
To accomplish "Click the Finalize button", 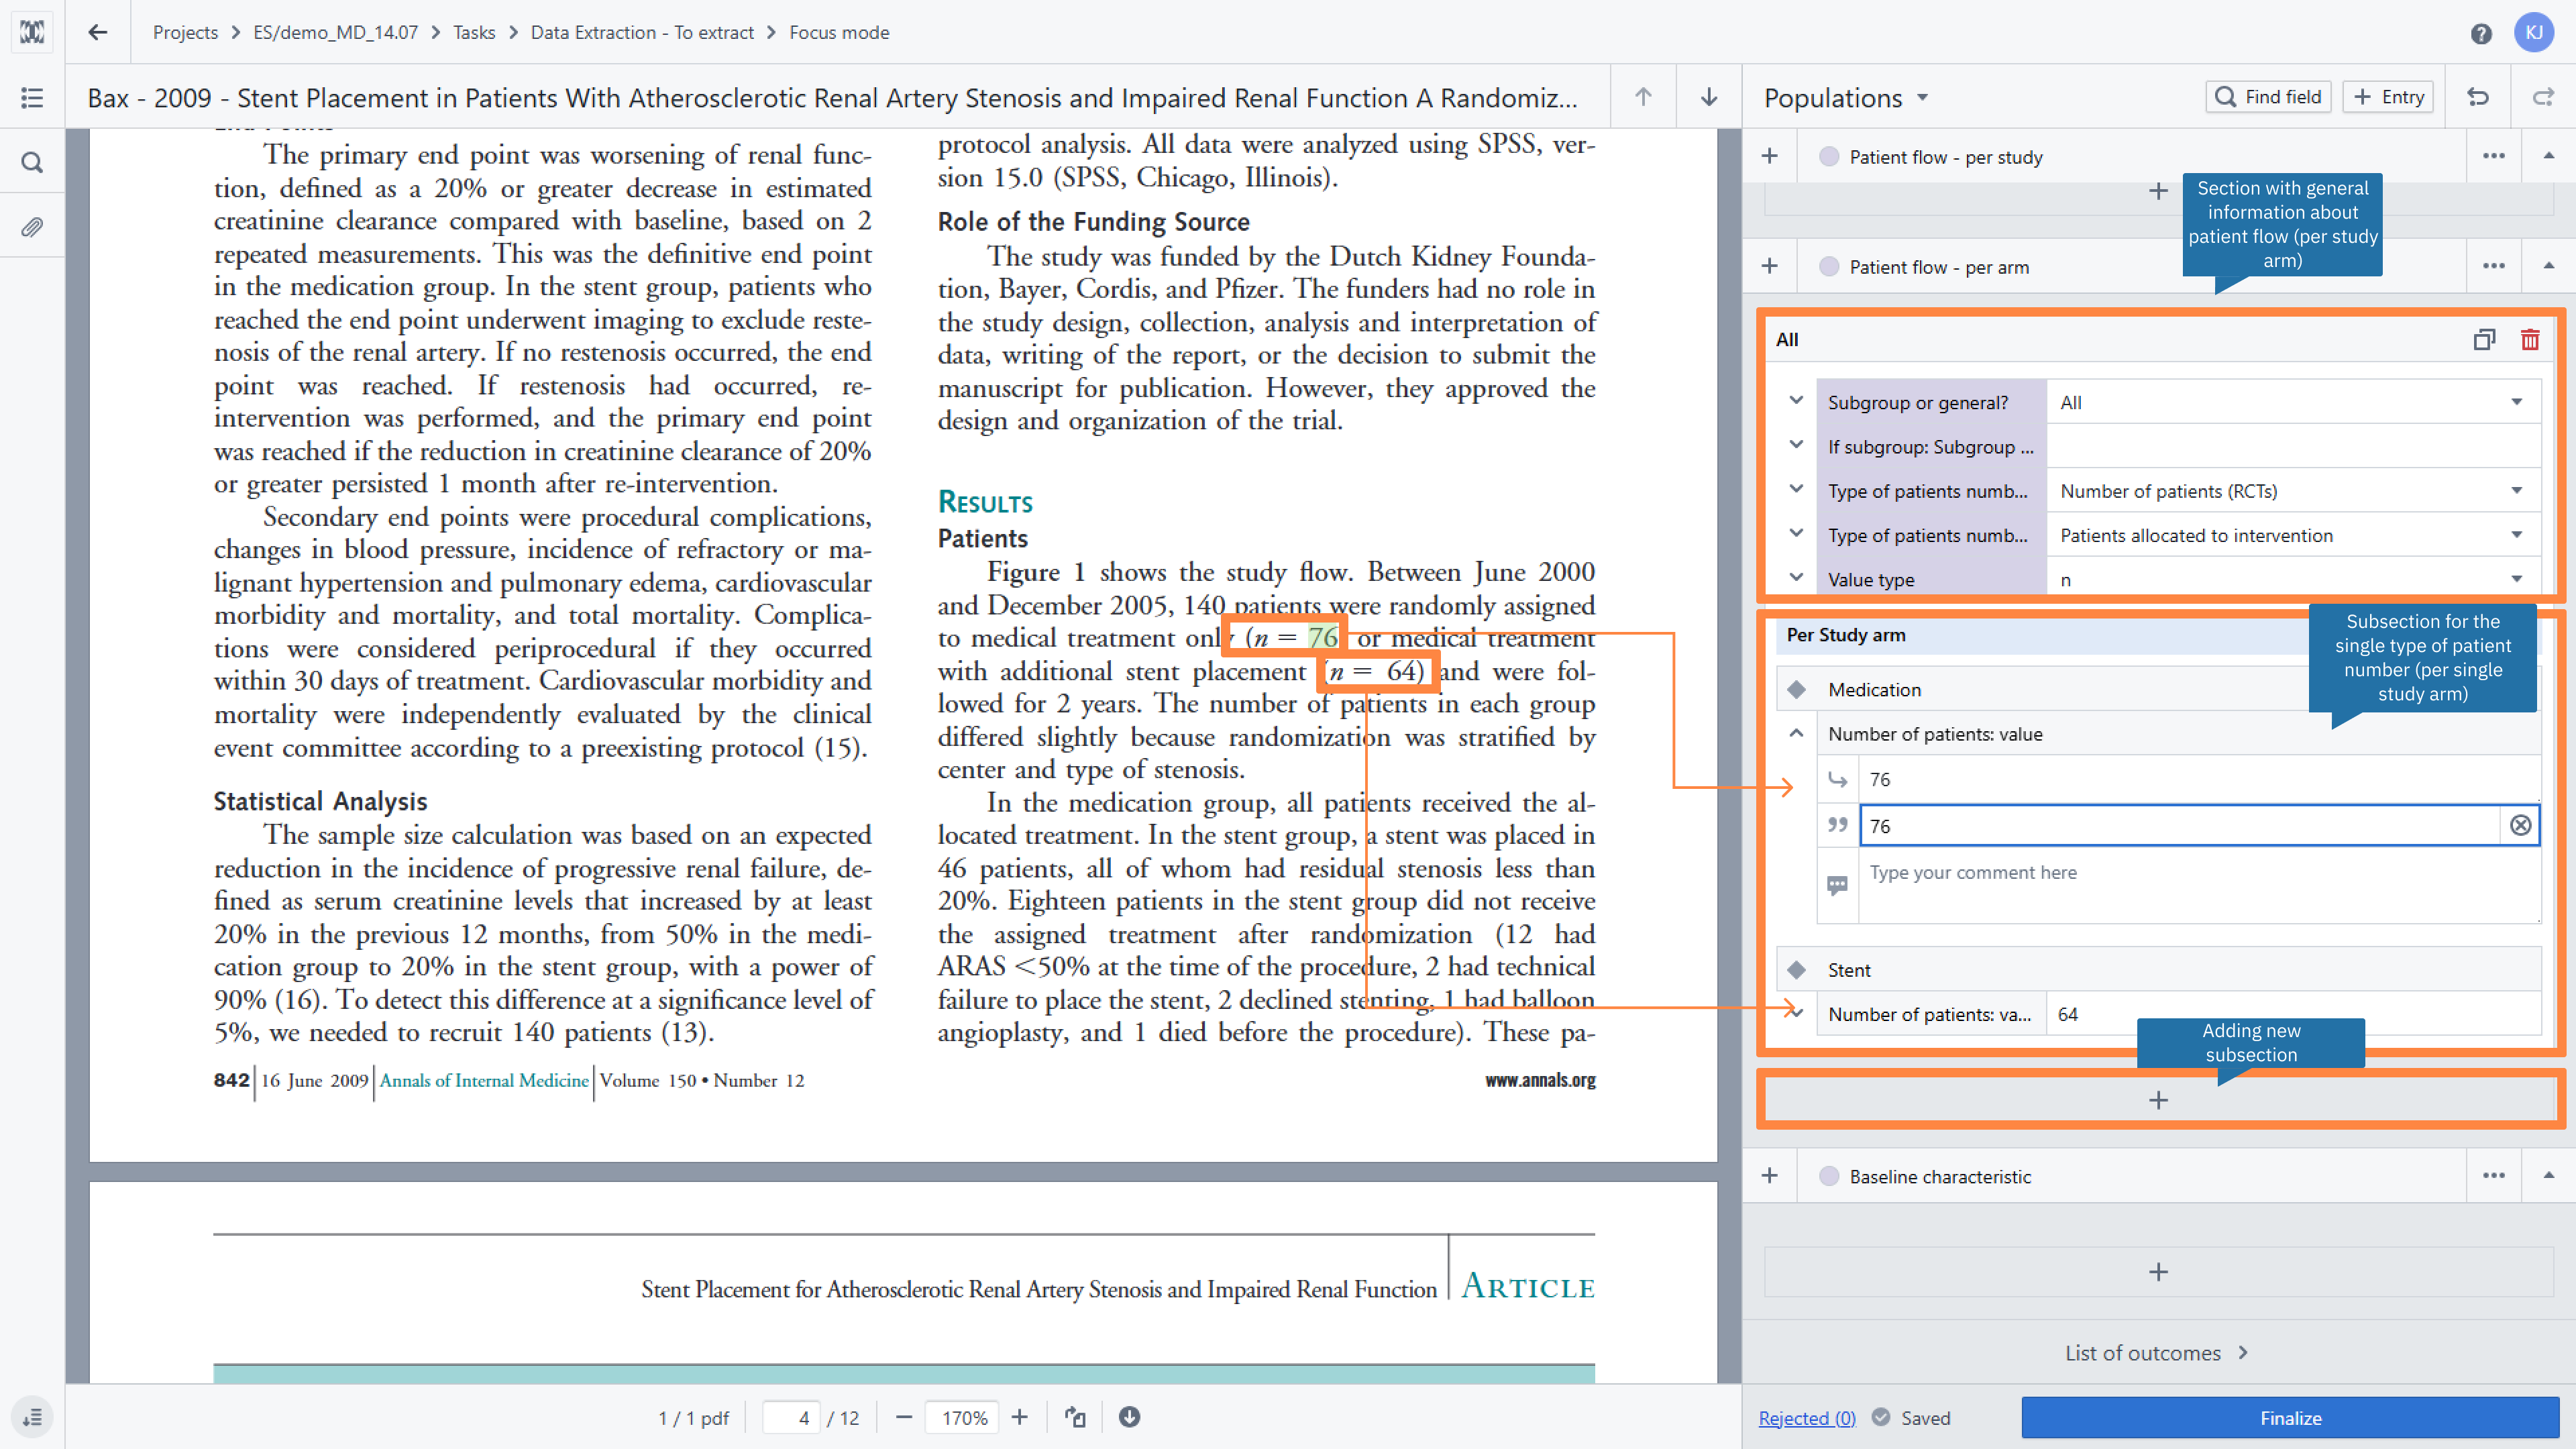I will pos(2290,1417).
